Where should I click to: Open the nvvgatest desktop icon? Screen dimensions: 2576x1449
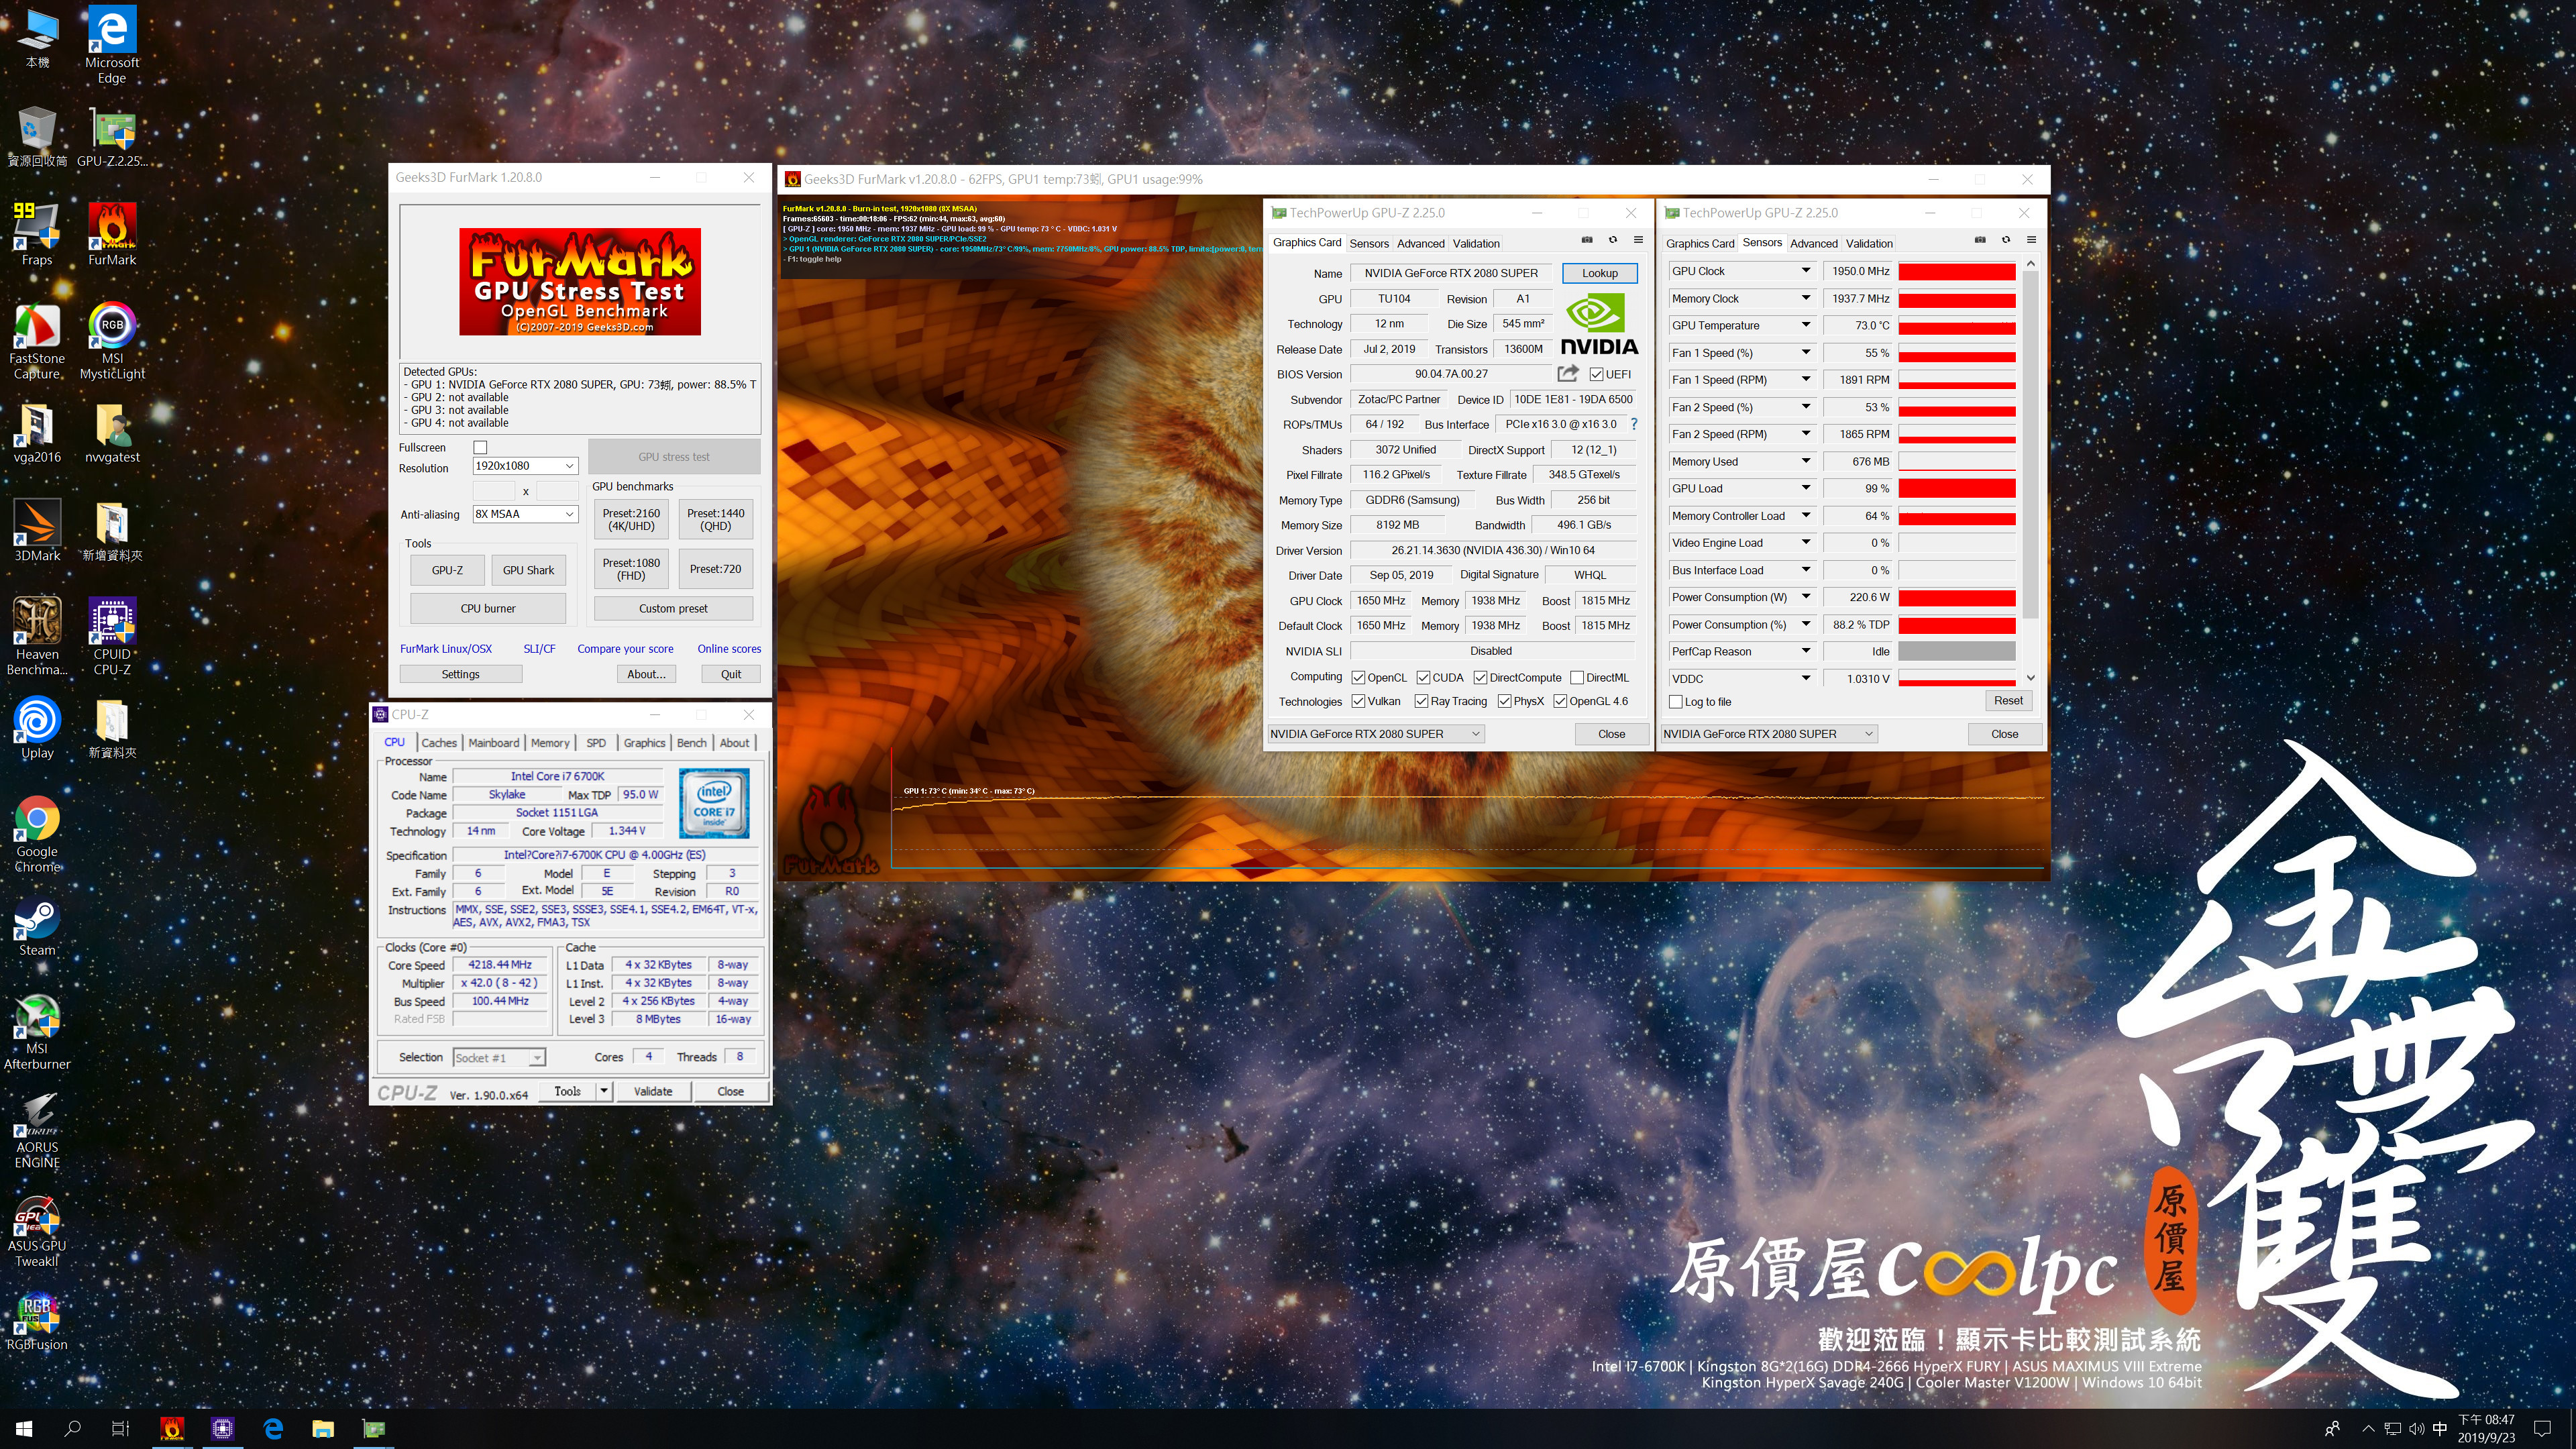coord(112,432)
